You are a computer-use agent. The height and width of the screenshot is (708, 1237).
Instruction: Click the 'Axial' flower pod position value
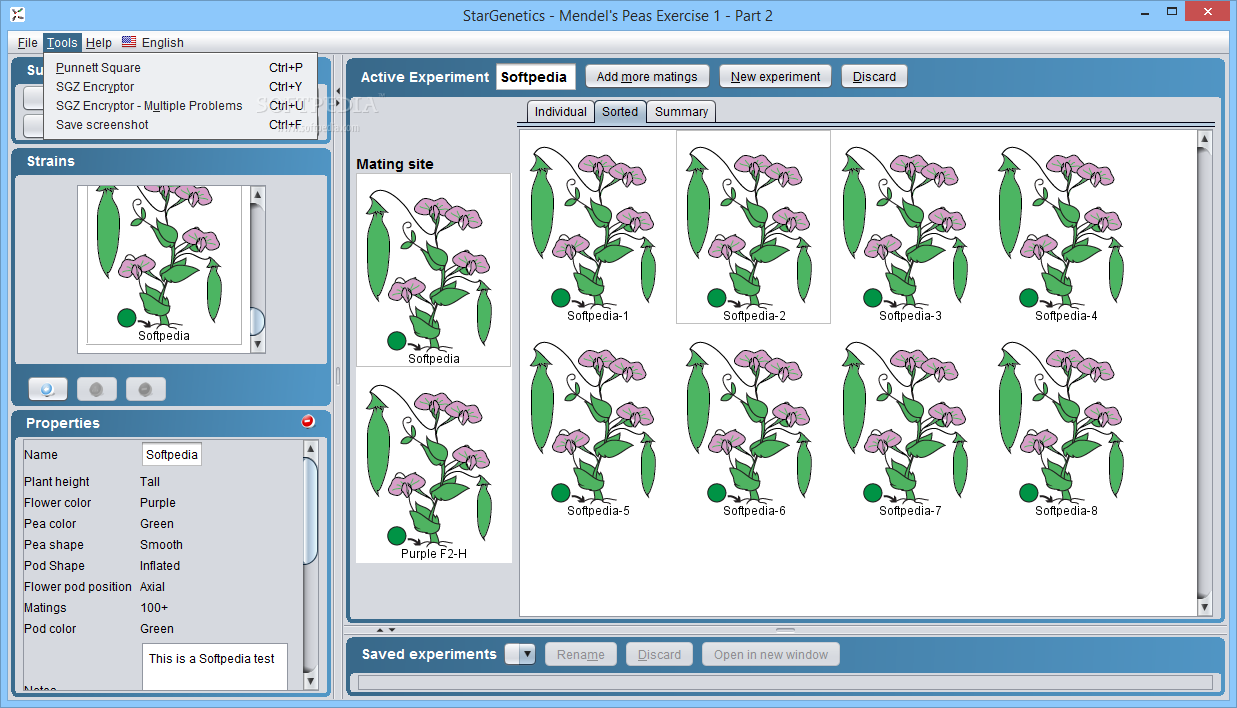152,587
